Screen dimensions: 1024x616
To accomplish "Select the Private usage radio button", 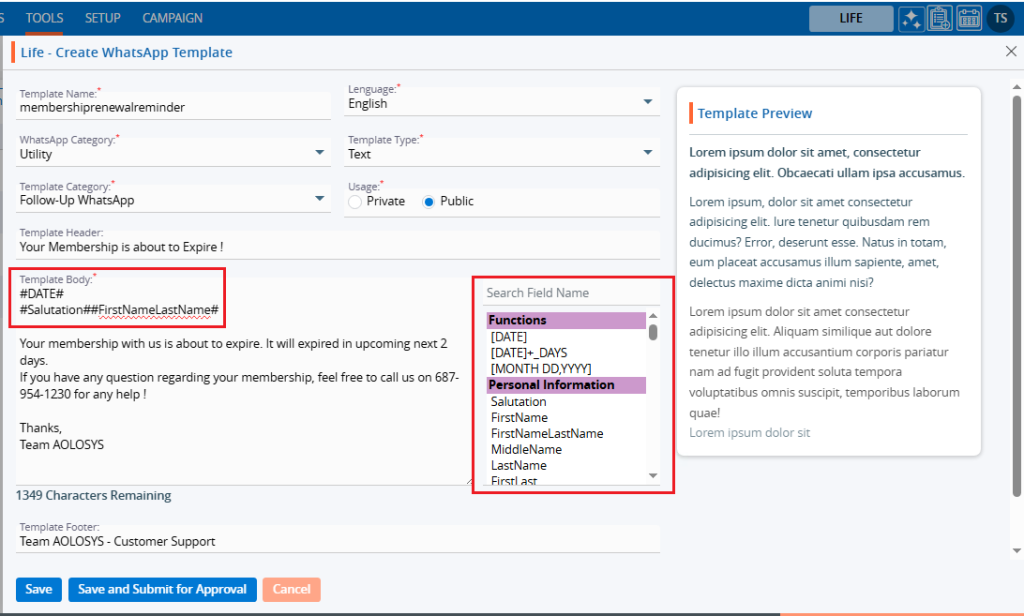I will click(355, 202).
